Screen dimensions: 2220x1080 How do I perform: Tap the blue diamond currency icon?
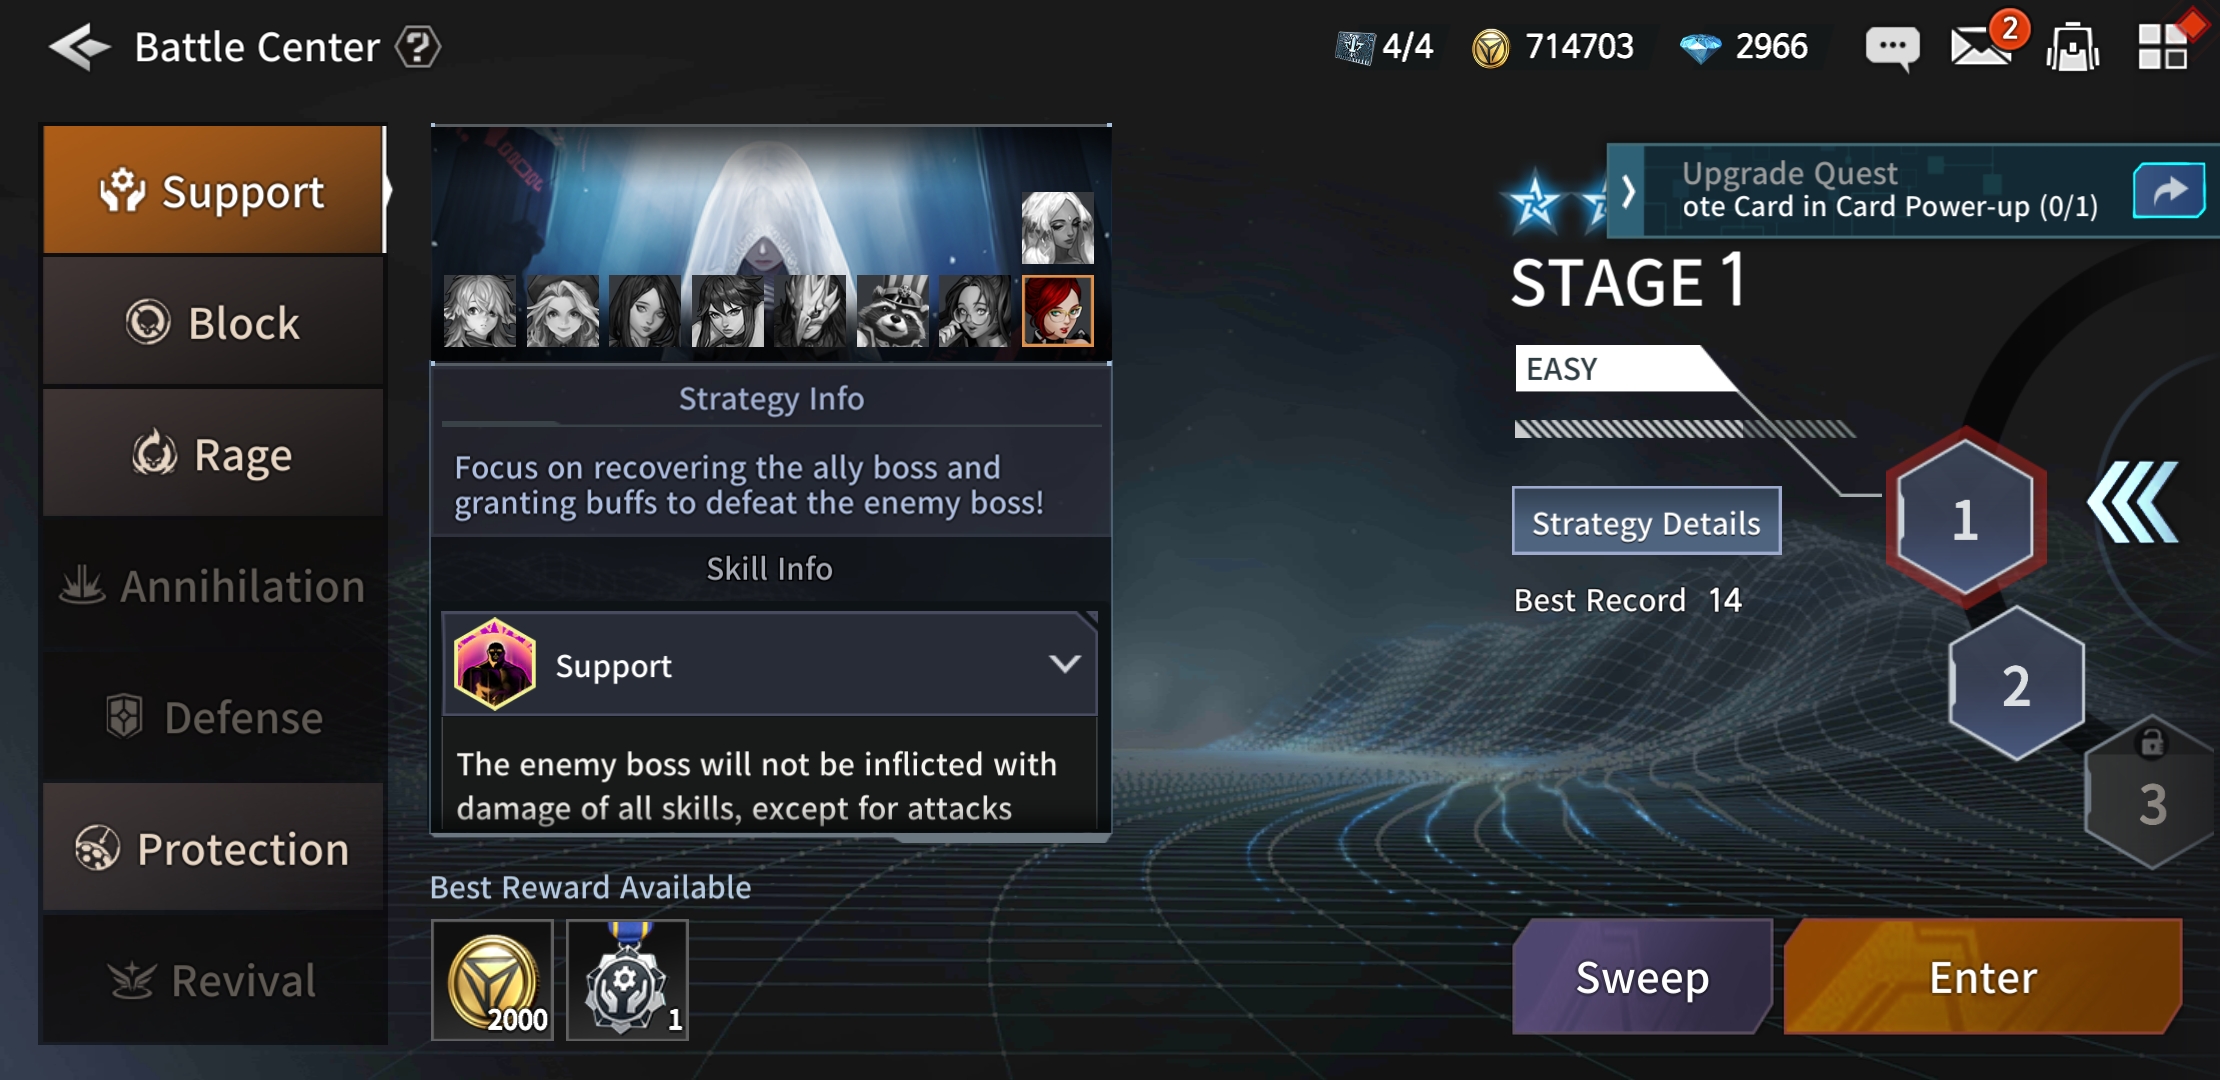click(1700, 47)
